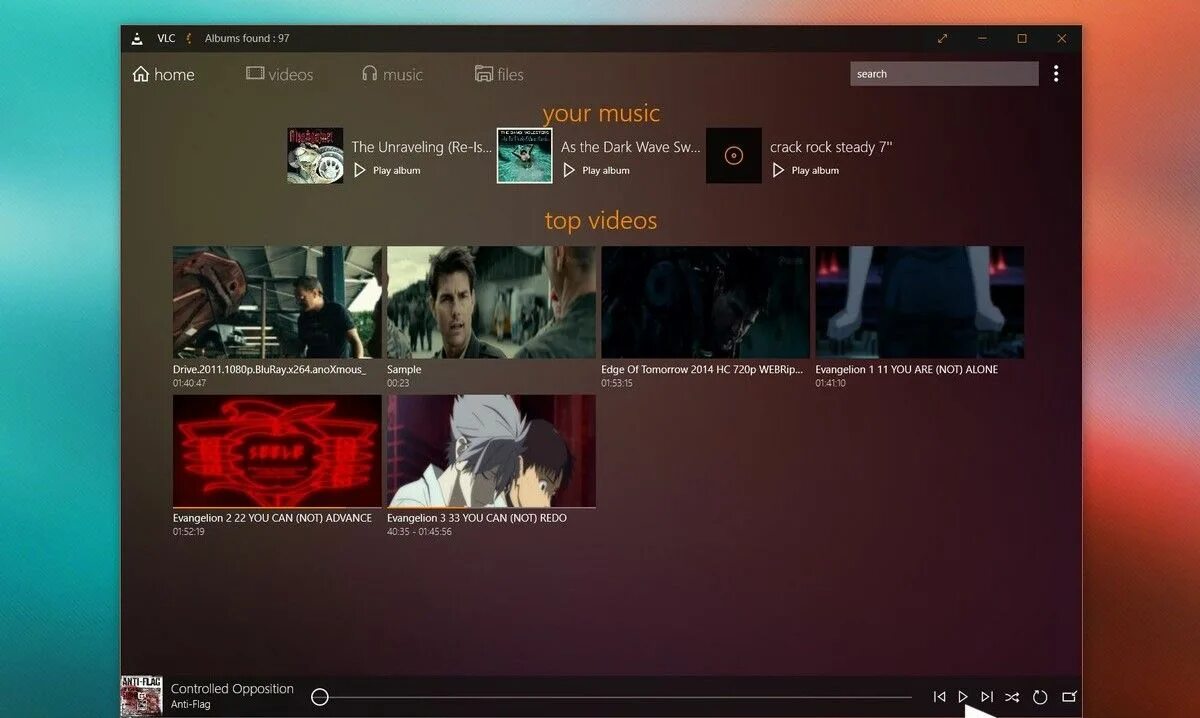Open the three-dot more options menu
This screenshot has height=718, width=1200.
pyautogui.click(x=1056, y=74)
